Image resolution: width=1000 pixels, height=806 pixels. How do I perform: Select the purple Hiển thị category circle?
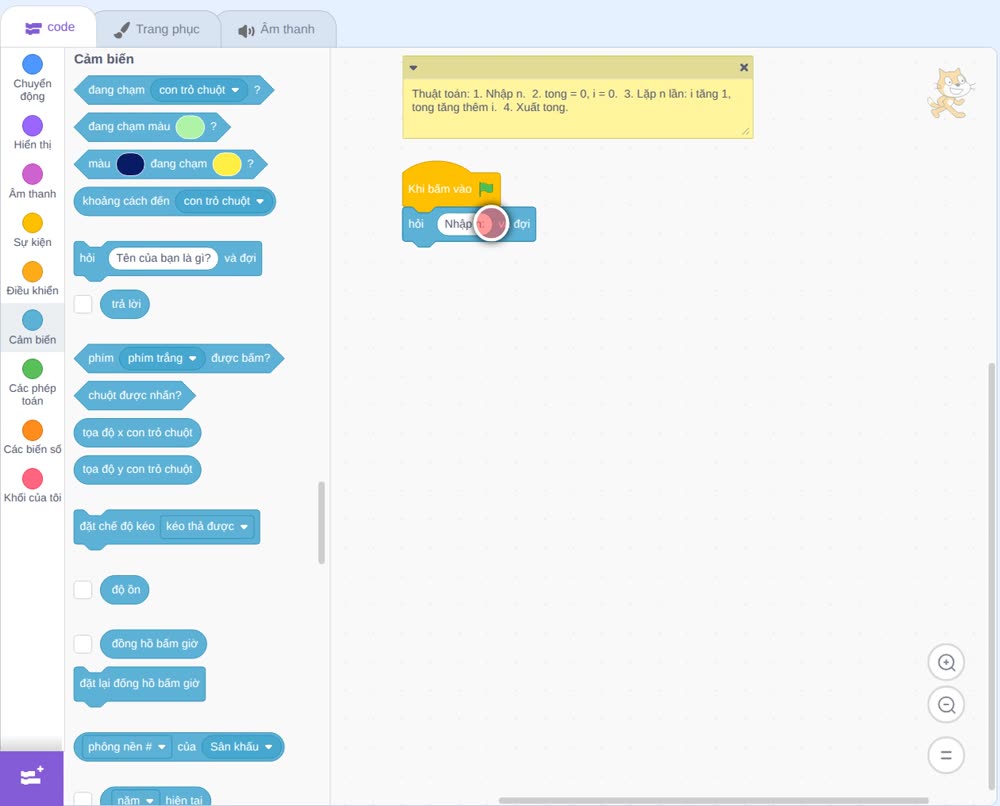pos(33,126)
